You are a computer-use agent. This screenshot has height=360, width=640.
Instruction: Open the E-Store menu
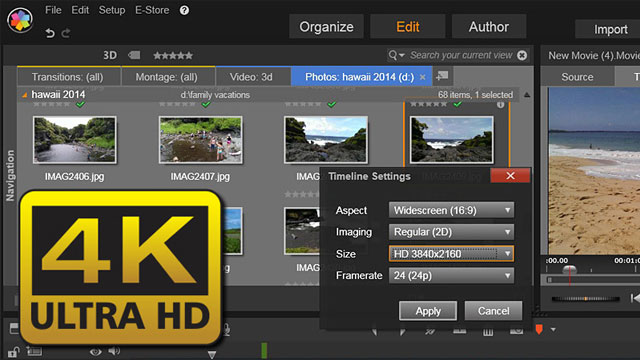pyautogui.click(x=152, y=10)
